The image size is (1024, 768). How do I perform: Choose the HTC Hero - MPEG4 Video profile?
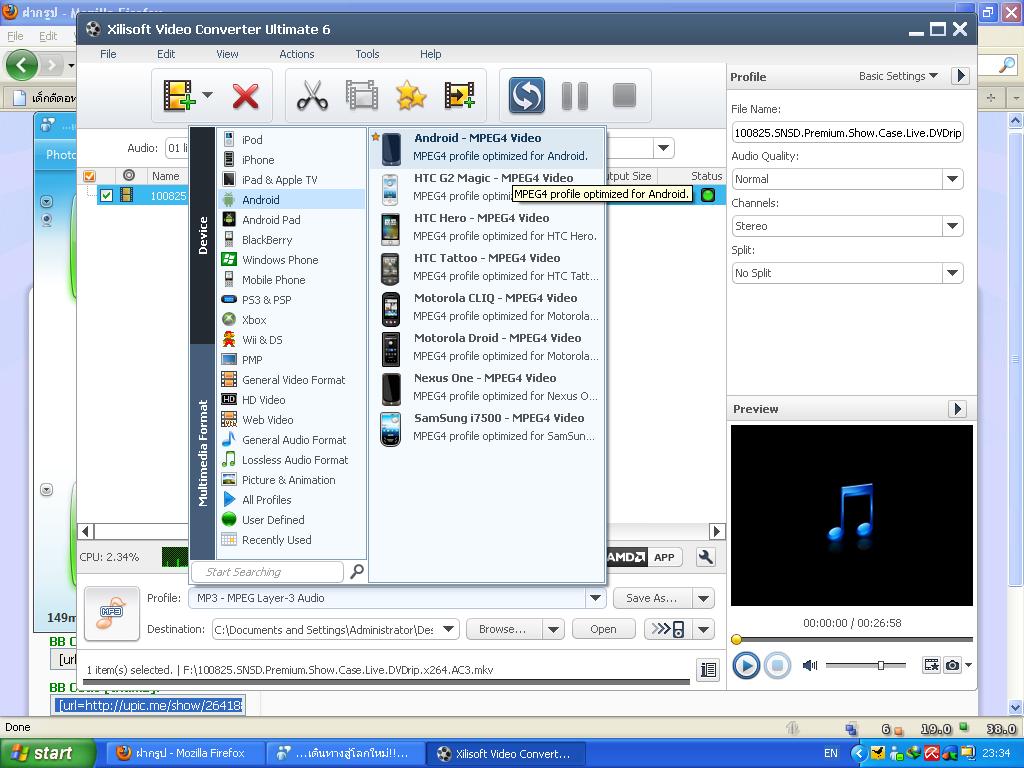487,227
